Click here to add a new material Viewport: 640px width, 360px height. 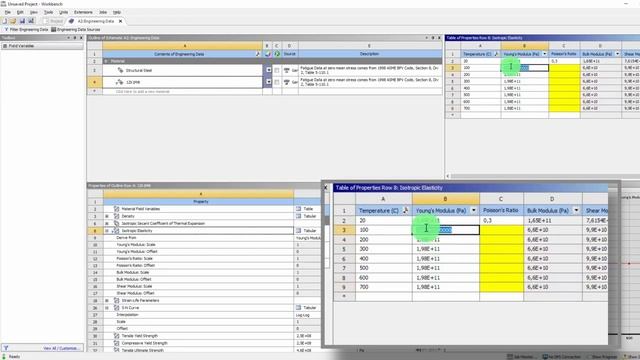tap(142, 91)
